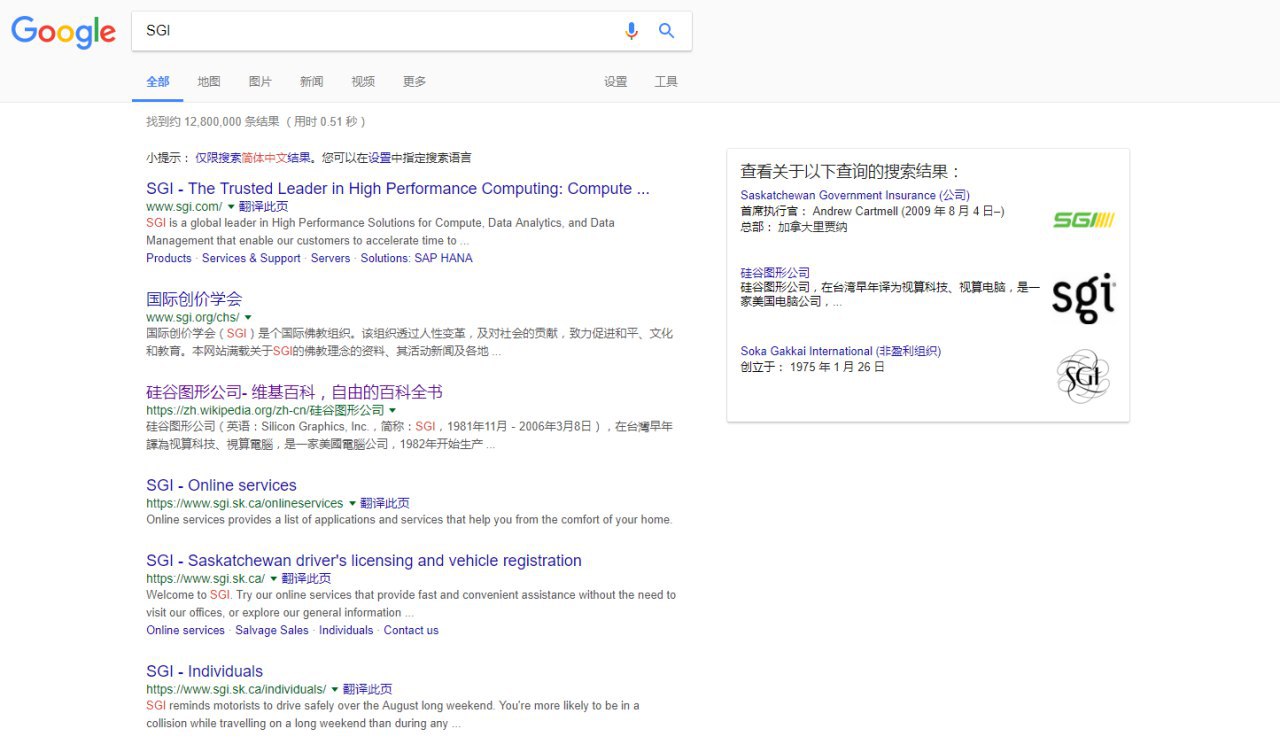Screen dimensions: 1280x752
Task: Switch to the 新闻 news tab
Action: (311, 82)
